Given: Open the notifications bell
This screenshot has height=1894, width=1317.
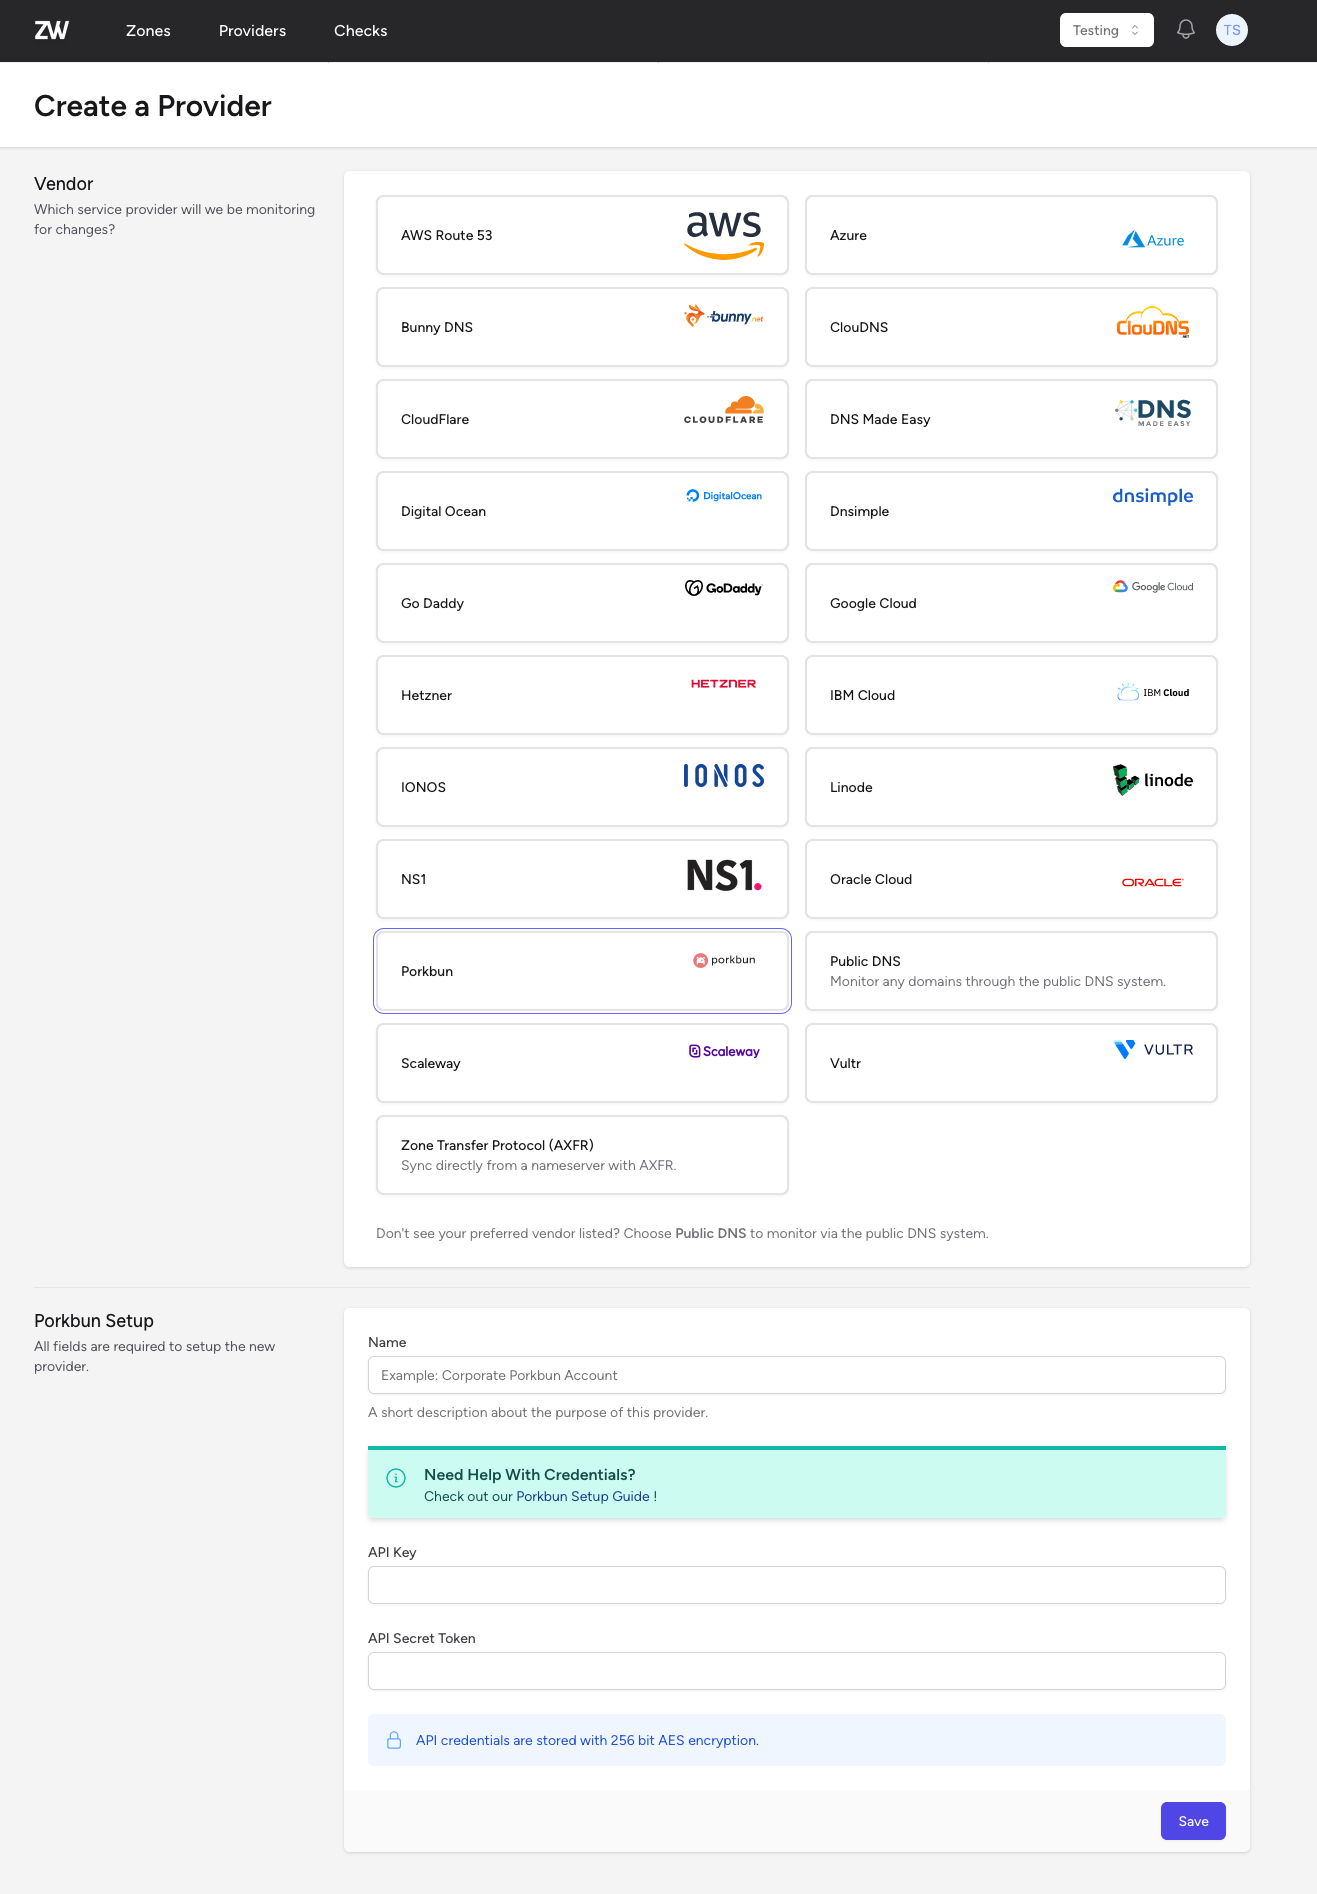Looking at the screenshot, I should 1185,30.
